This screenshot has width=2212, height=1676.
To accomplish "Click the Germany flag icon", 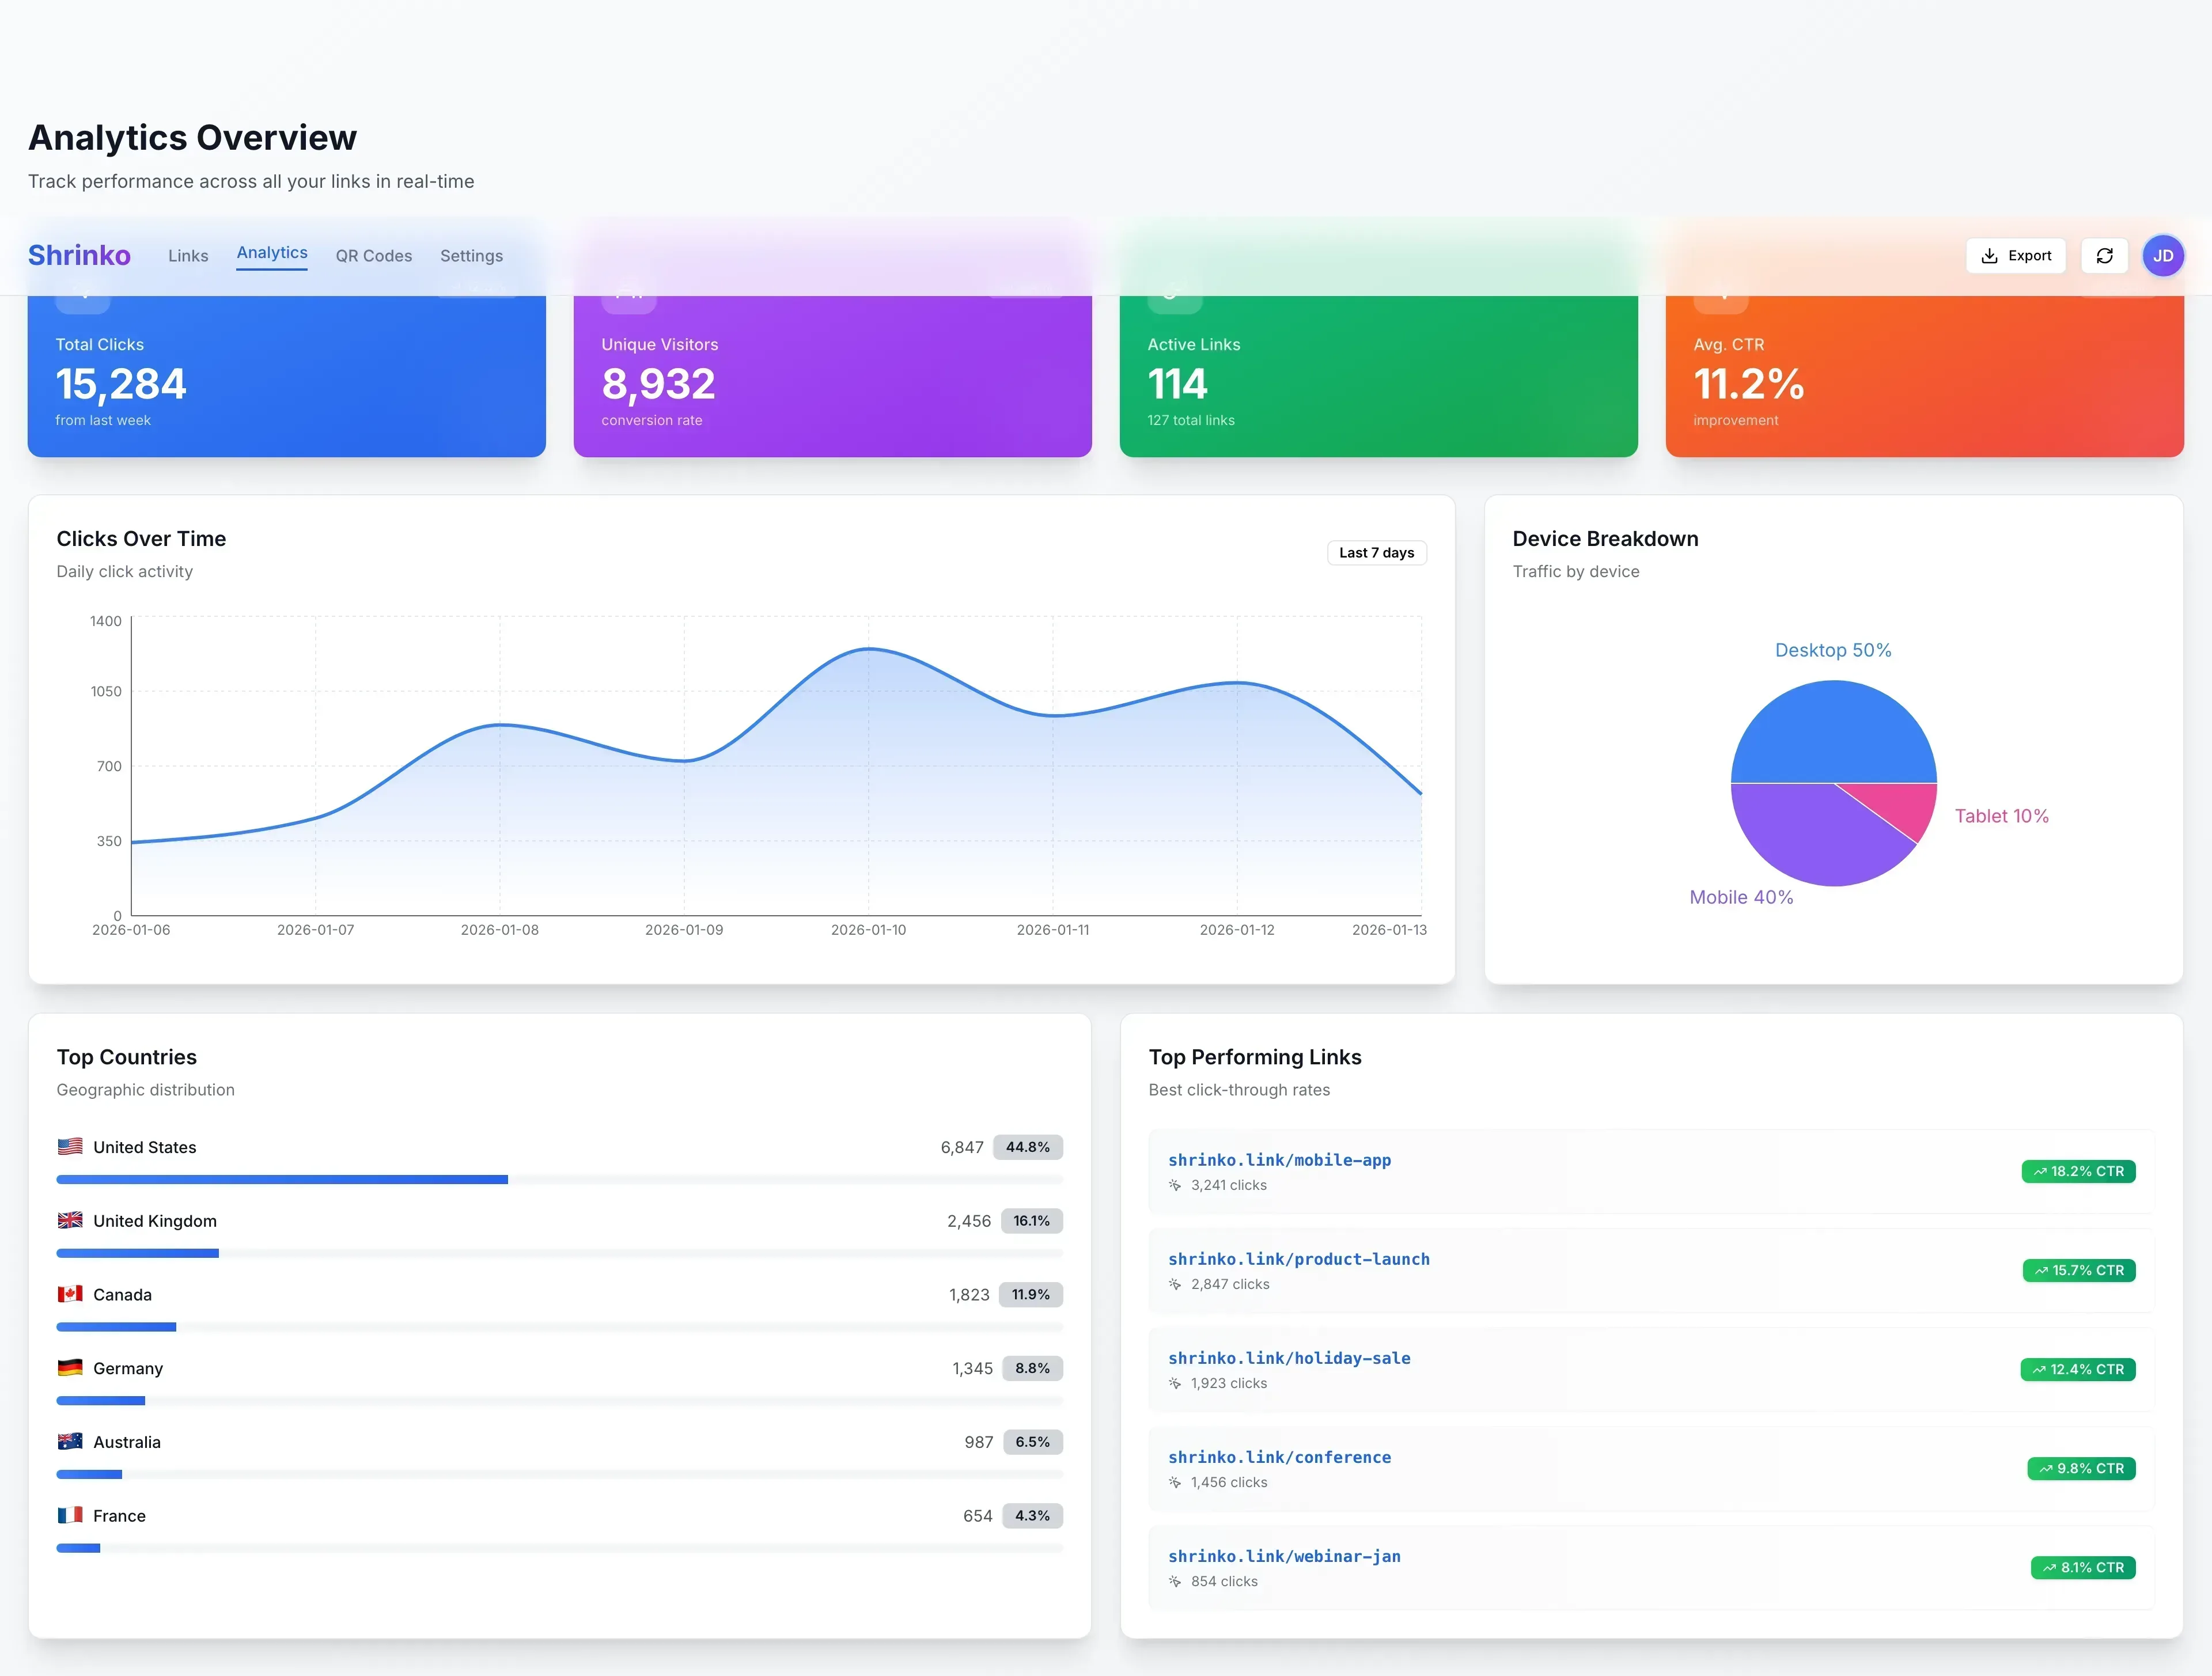I will click(x=70, y=1368).
